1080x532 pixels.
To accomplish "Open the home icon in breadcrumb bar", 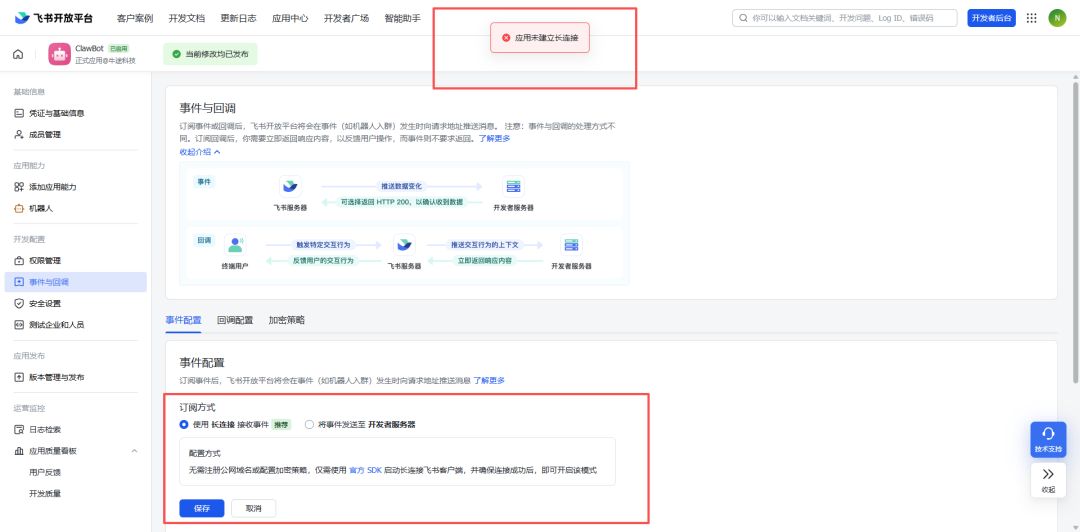I will pos(18,54).
